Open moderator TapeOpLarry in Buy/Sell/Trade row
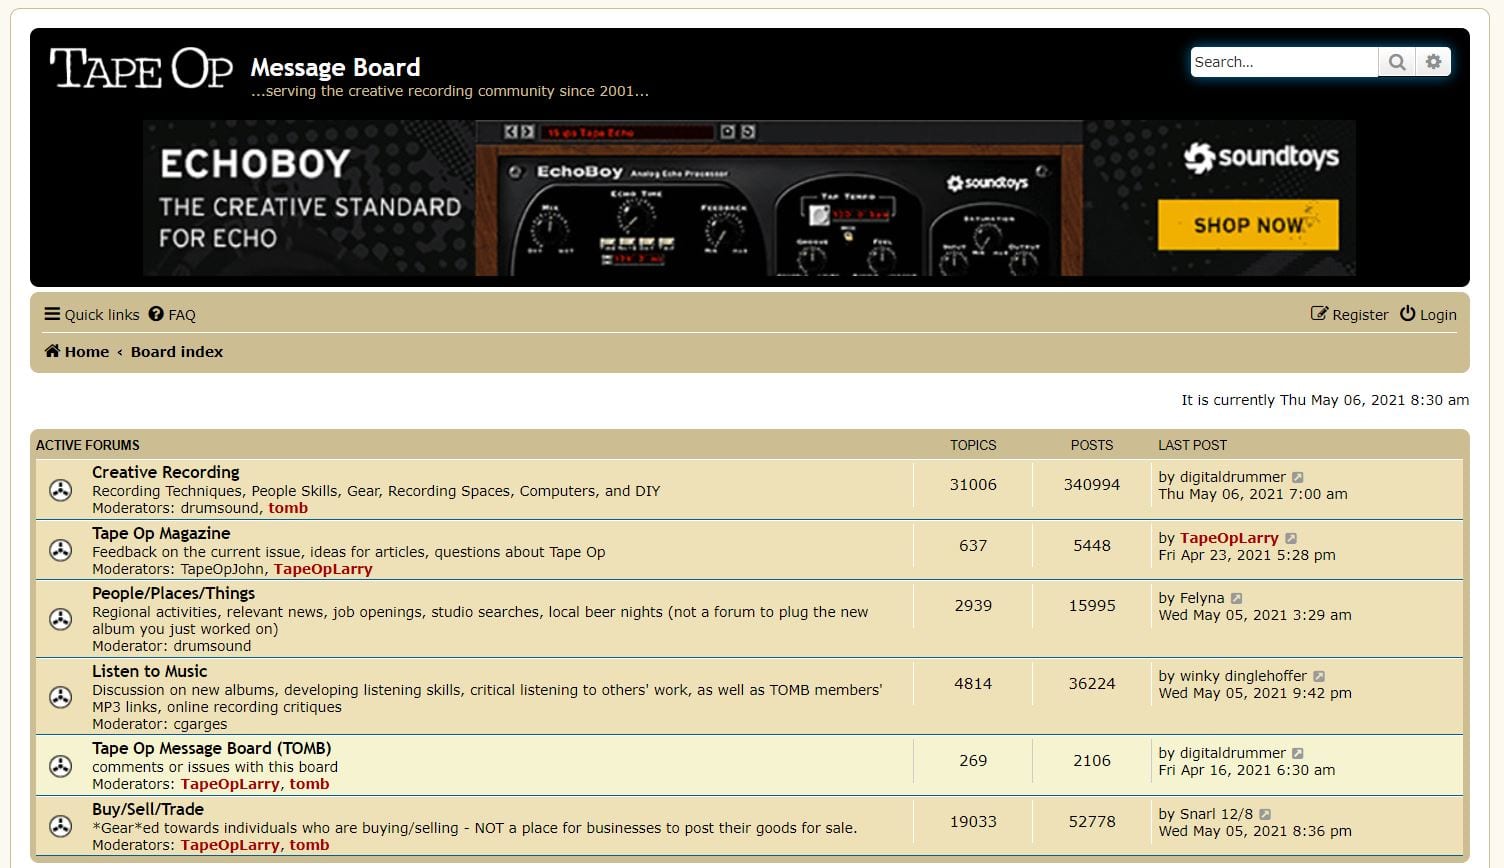Viewport: 1504px width, 868px height. (x=230, y=845)
